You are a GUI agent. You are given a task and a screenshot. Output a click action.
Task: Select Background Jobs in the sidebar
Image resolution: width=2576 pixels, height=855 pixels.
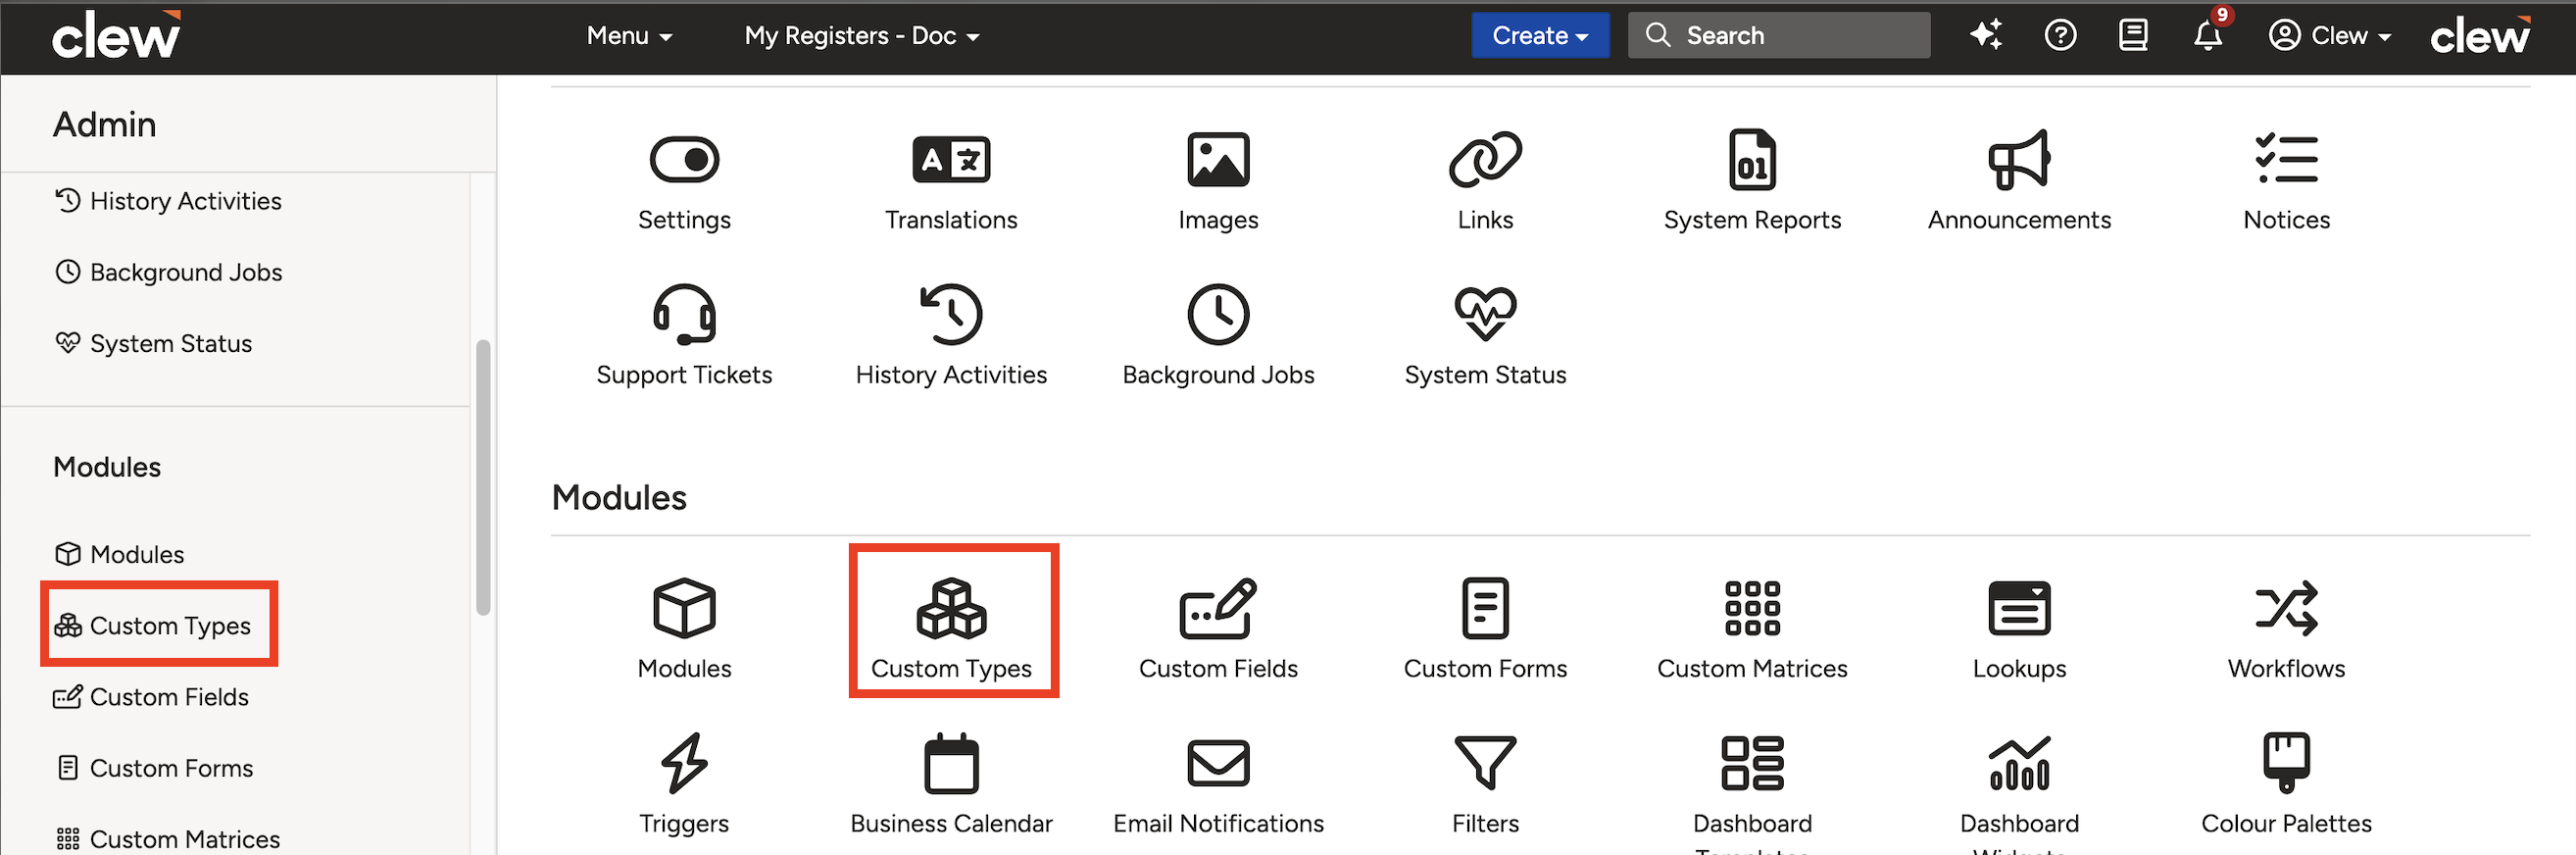168,272
